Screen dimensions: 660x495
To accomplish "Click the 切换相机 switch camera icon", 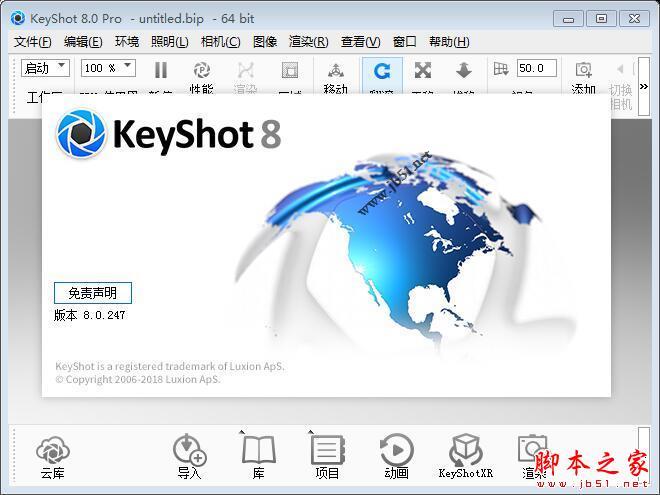I will 621,69.
